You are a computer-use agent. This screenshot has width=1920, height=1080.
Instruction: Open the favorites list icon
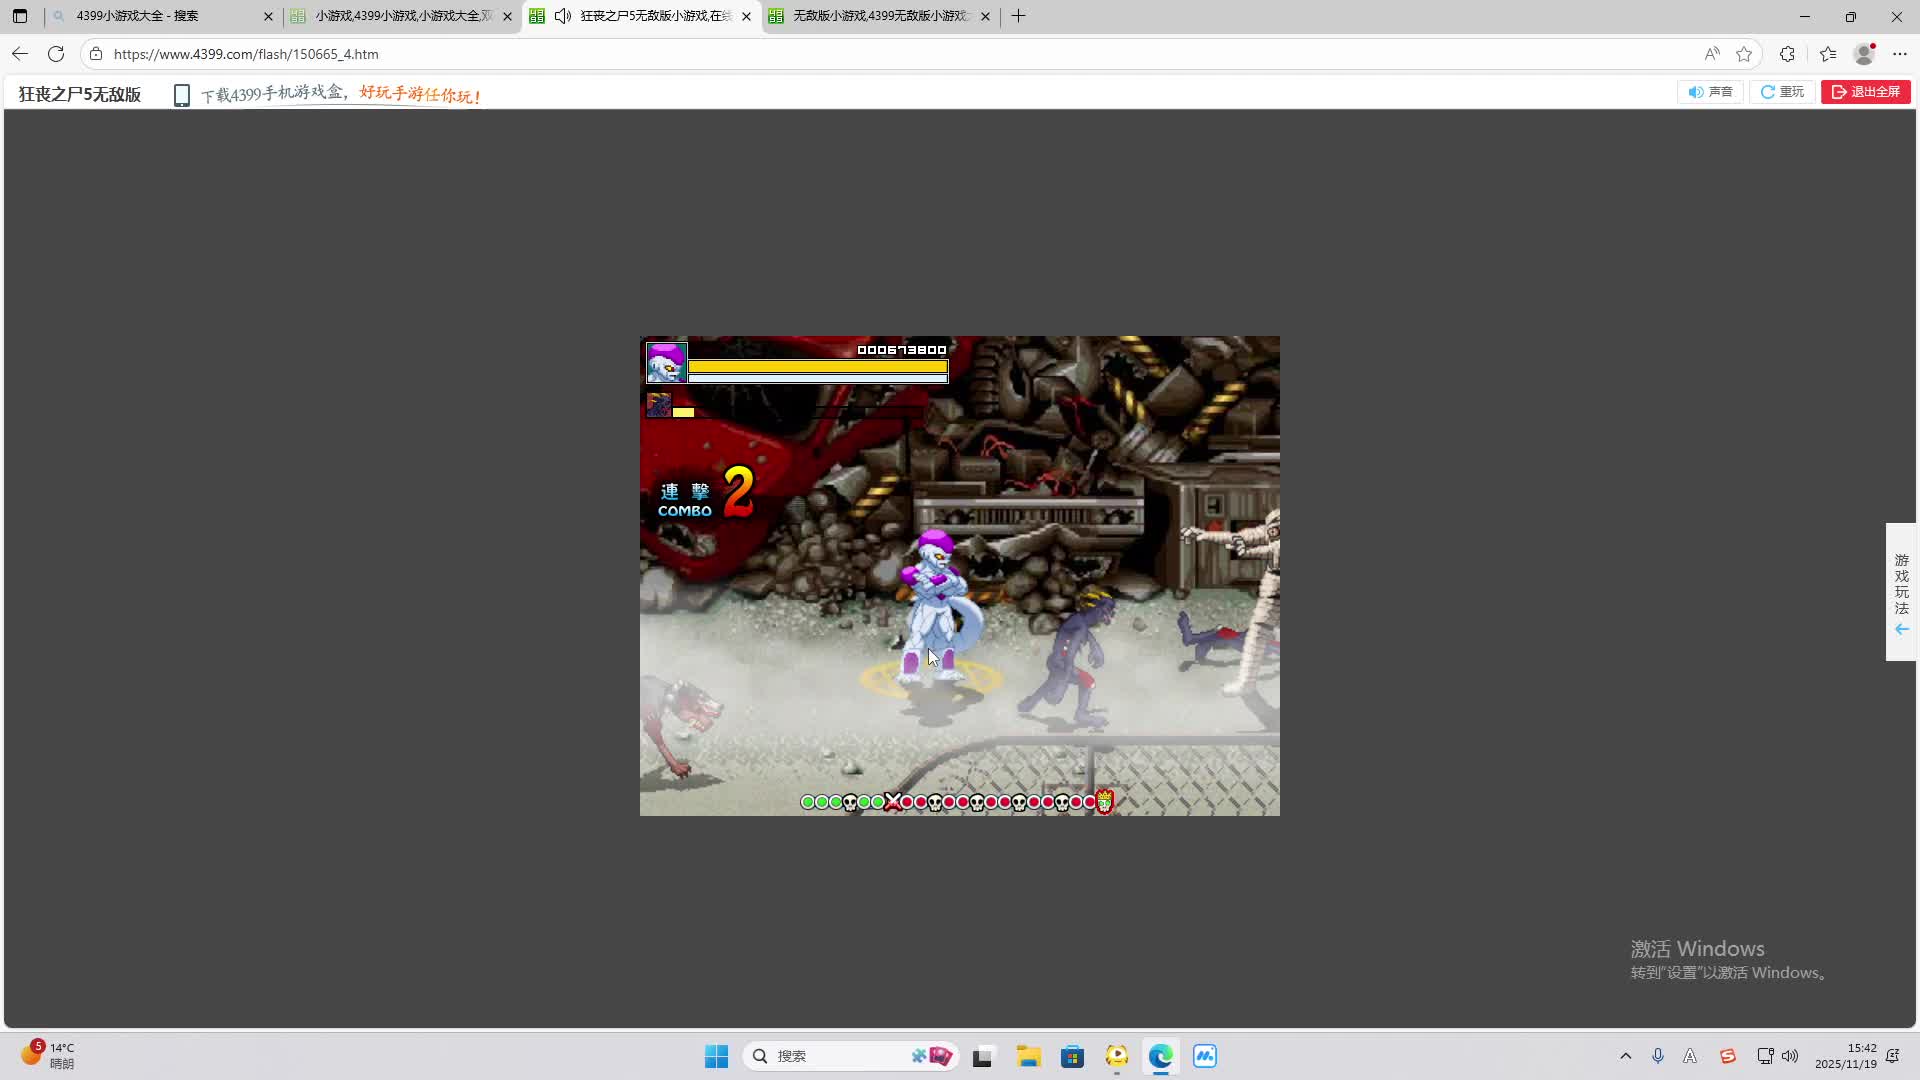click(1828, 54)
